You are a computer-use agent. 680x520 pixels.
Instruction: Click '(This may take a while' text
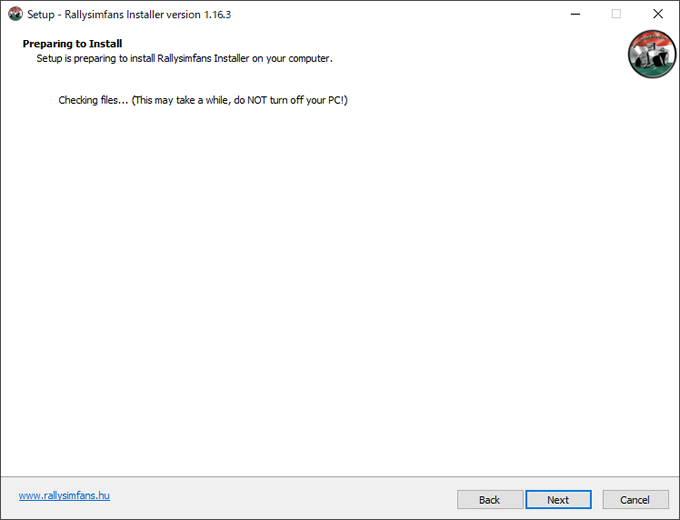pyautogui.click(x=180, y=100)
